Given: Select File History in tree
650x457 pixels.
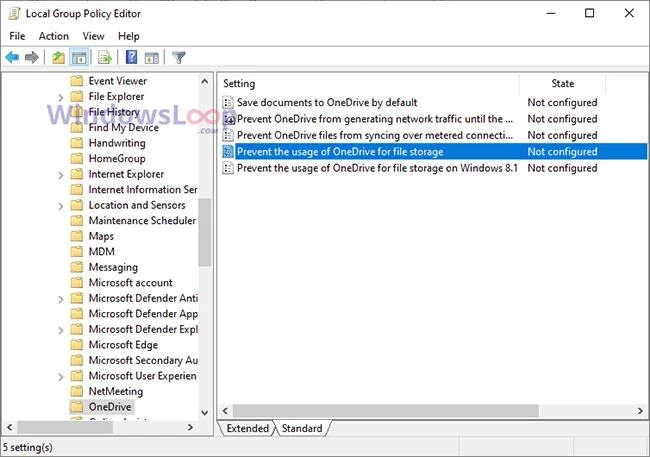Looking at the screenshot, I should (x=114, y=112).
